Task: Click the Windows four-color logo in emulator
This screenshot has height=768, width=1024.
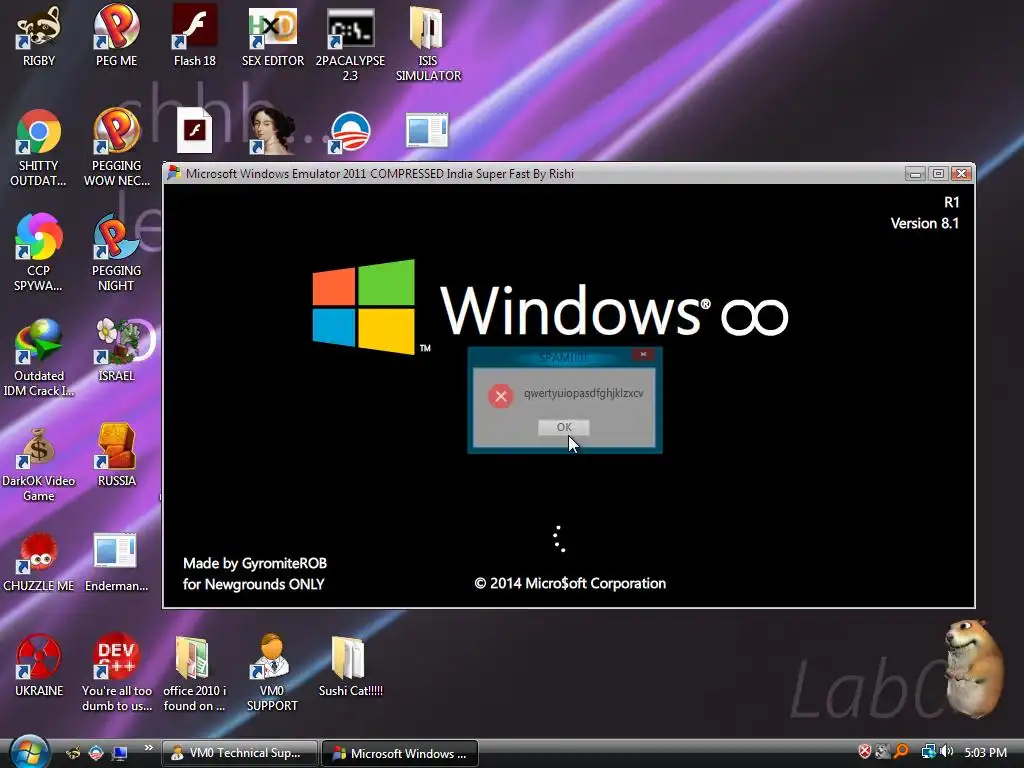Action: [x=364, y=307]
